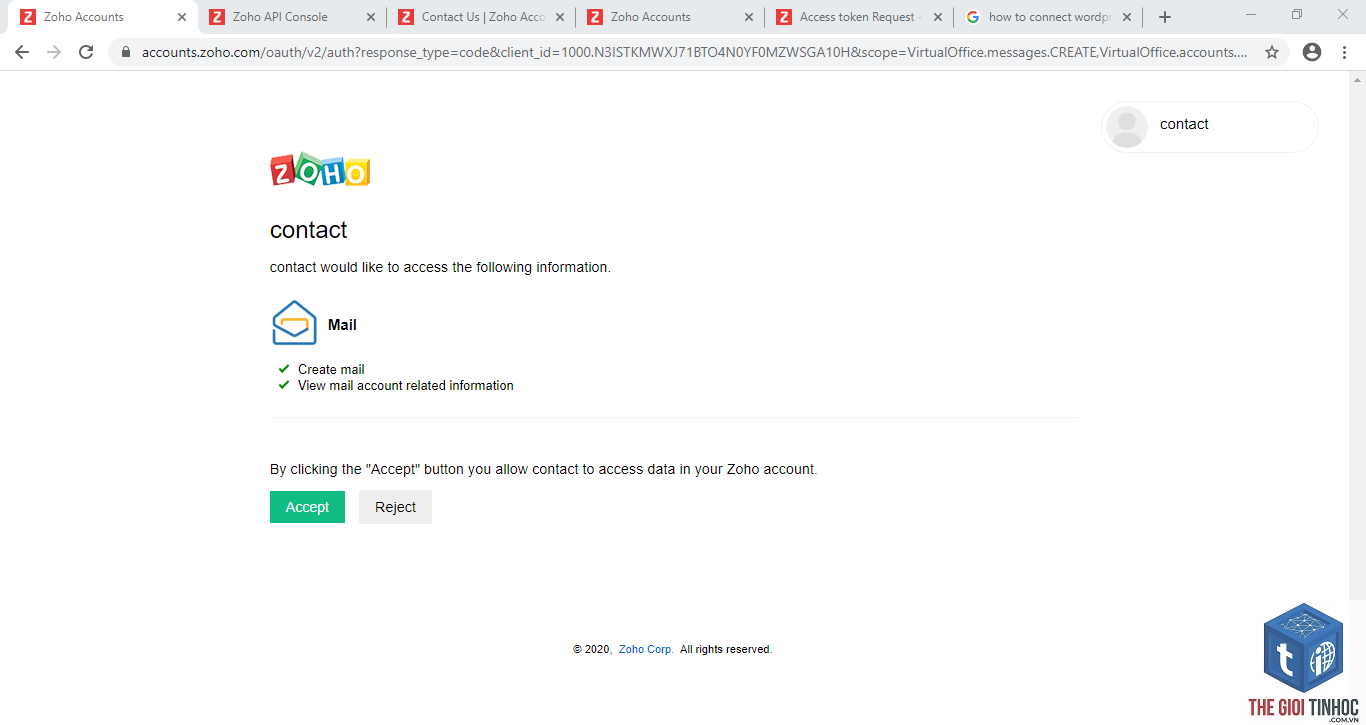The width and height of the screenshot is (1366, 725).
Task: Click the Zoho logo
Action: pos(320,170)
